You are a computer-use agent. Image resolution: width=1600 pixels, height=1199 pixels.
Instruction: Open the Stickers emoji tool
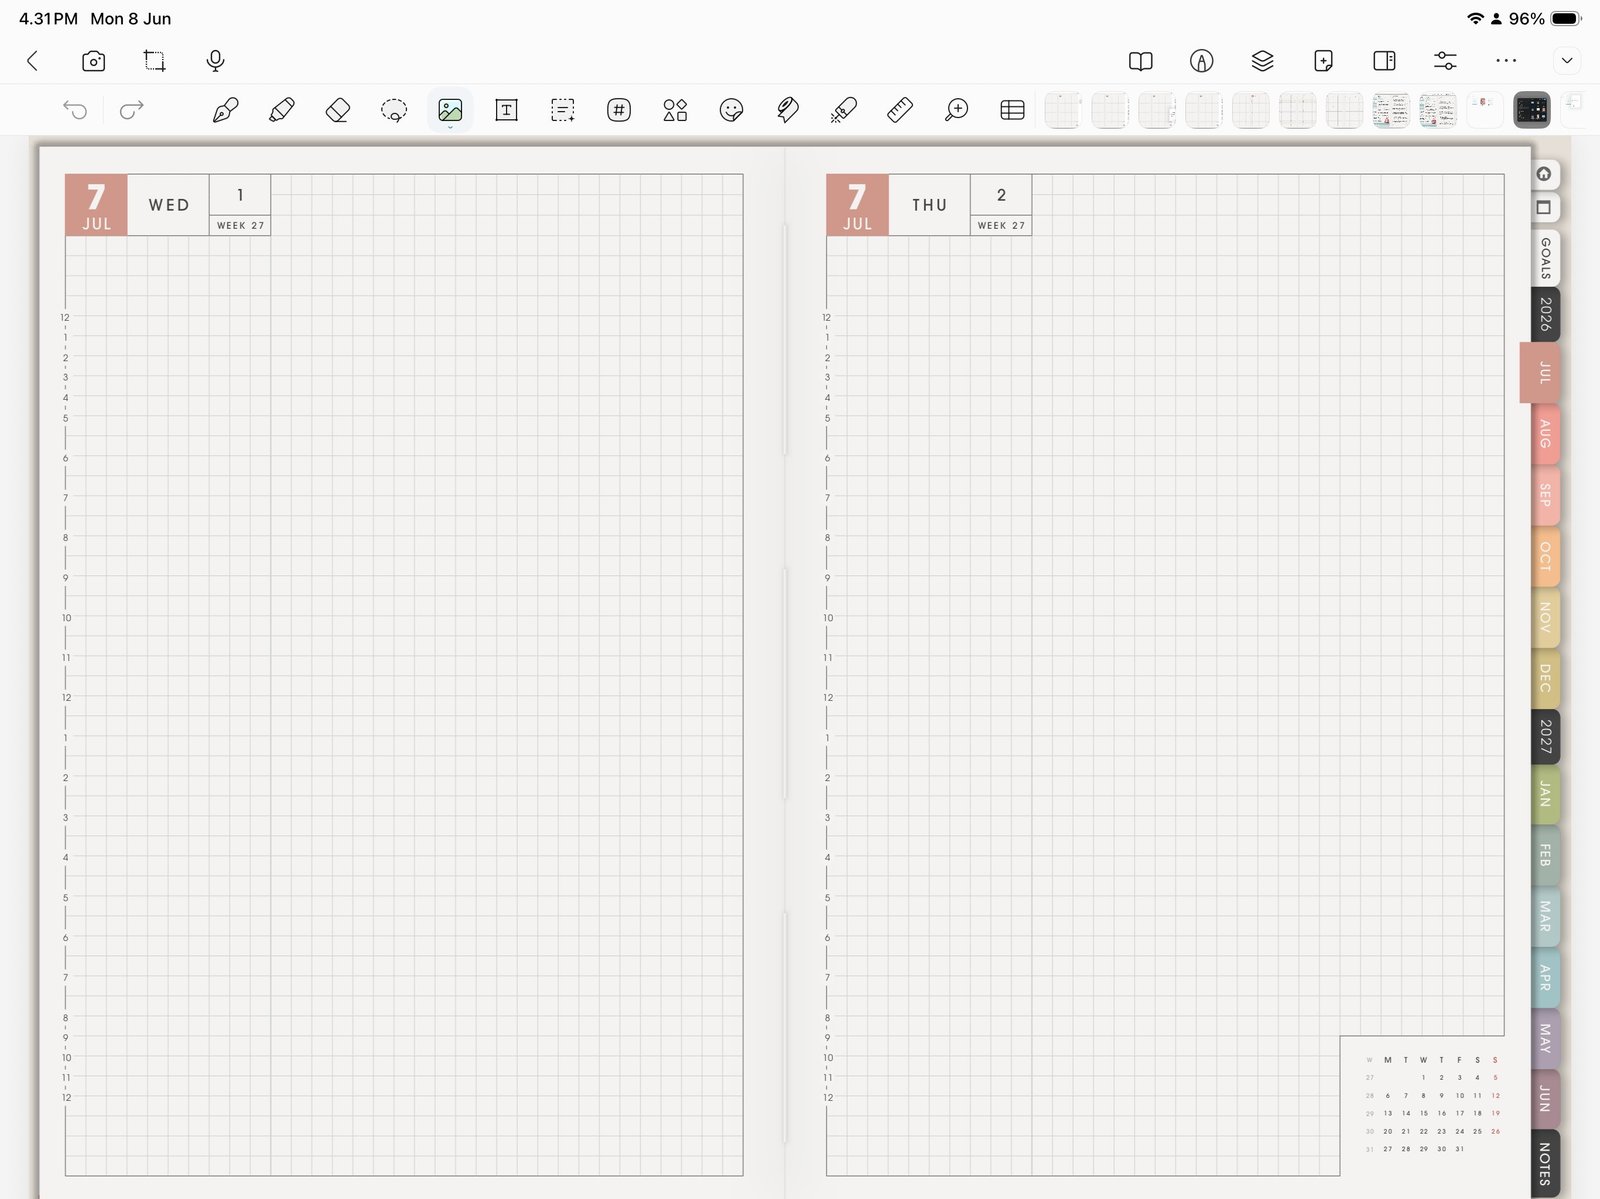731,110
